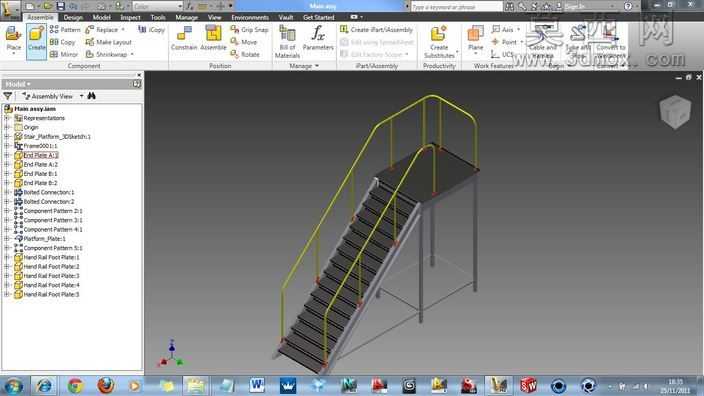Viewport: 704px width, 396px height.
Task: Switch to the Inspect ribbon tab
Action: pos(130,18)
